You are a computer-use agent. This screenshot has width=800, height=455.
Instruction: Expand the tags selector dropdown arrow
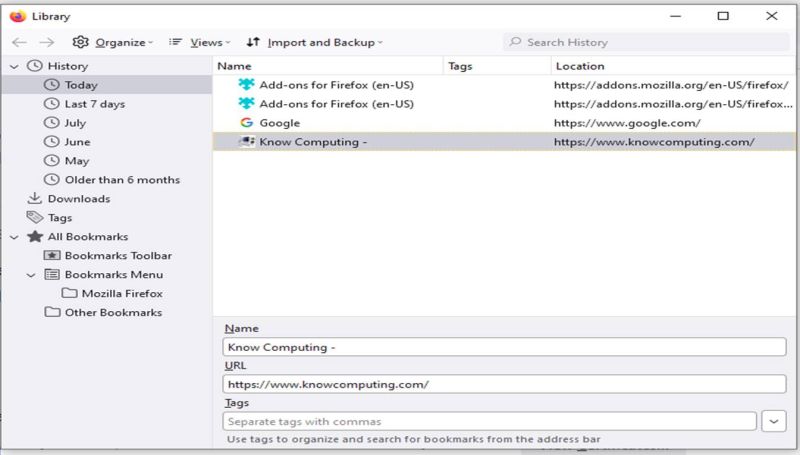pyautogui.click(x=773, y=421)
